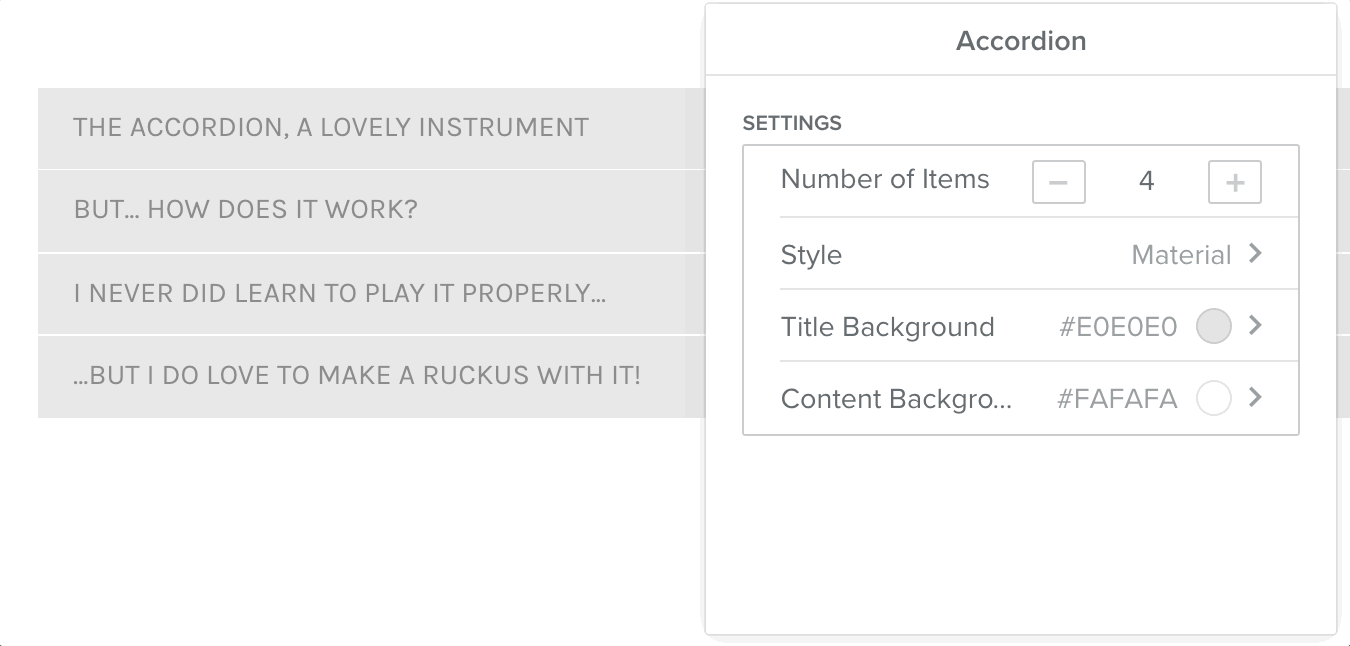Open the Material style dropdown value
This screenshot has height=646, width=1350.
point(1181,255)
